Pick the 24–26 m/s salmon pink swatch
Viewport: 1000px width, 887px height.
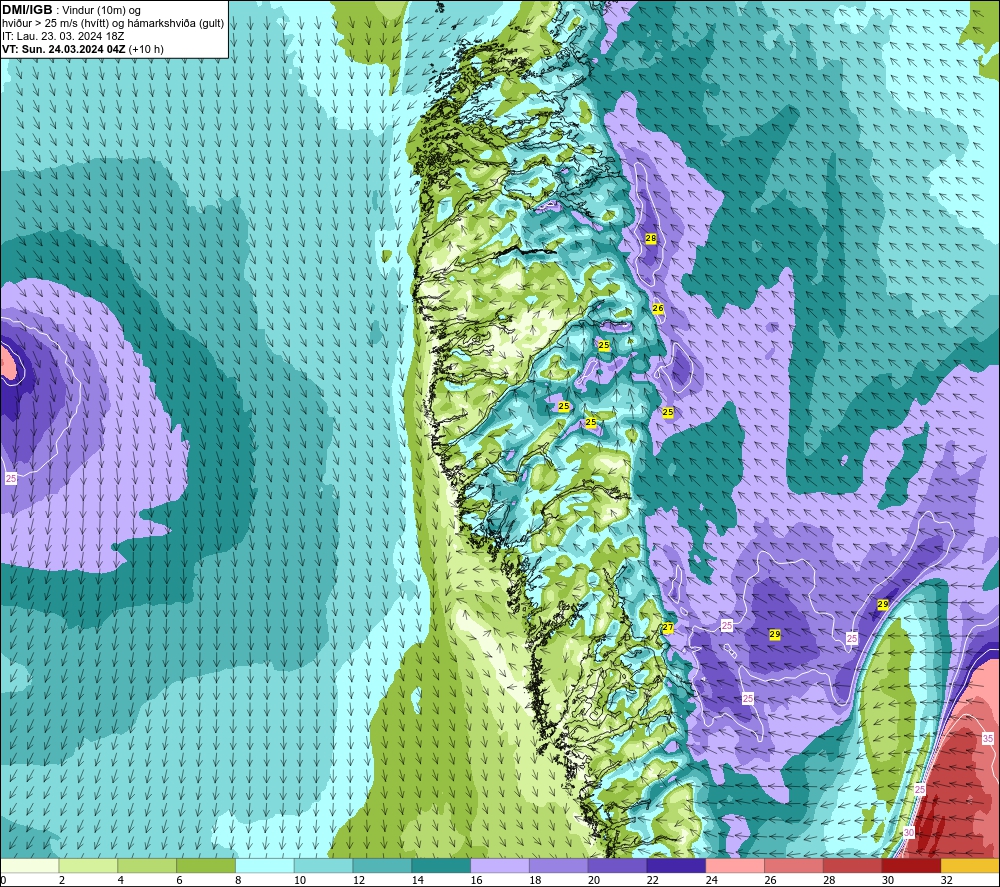[x=735, y=865]
